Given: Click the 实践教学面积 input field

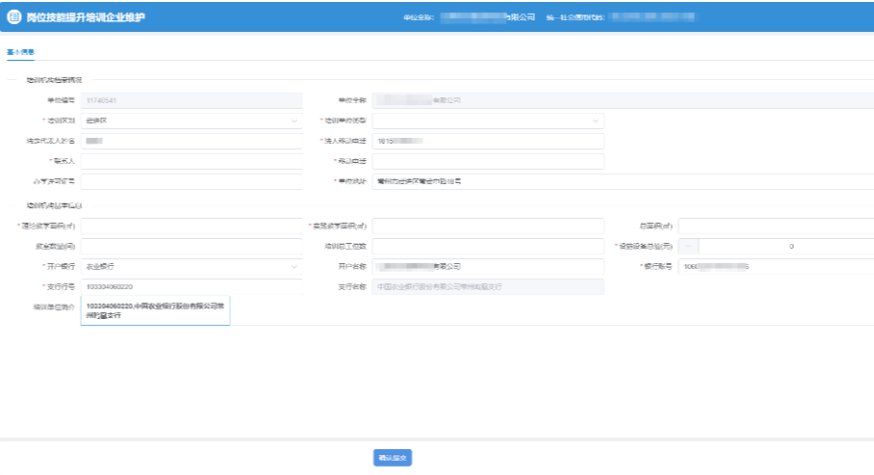Looking at the screenshot, I should [x=487, y=226].
